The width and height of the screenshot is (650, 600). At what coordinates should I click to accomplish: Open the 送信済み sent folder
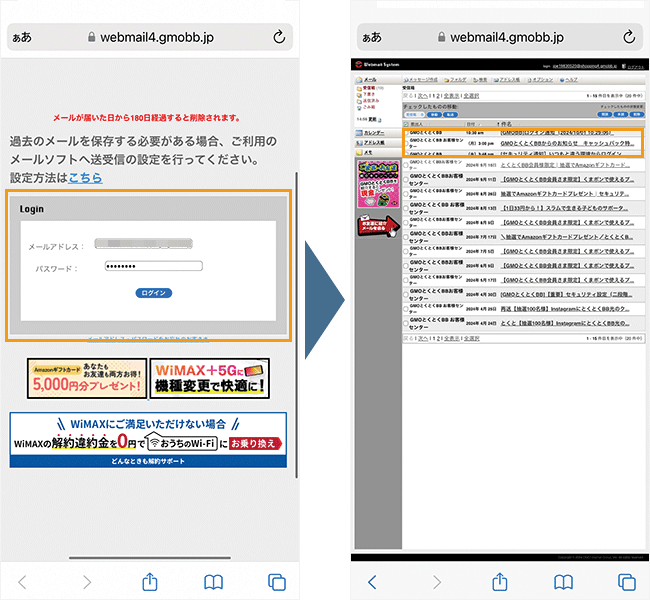pyautogui.click(x=371, y=101)
